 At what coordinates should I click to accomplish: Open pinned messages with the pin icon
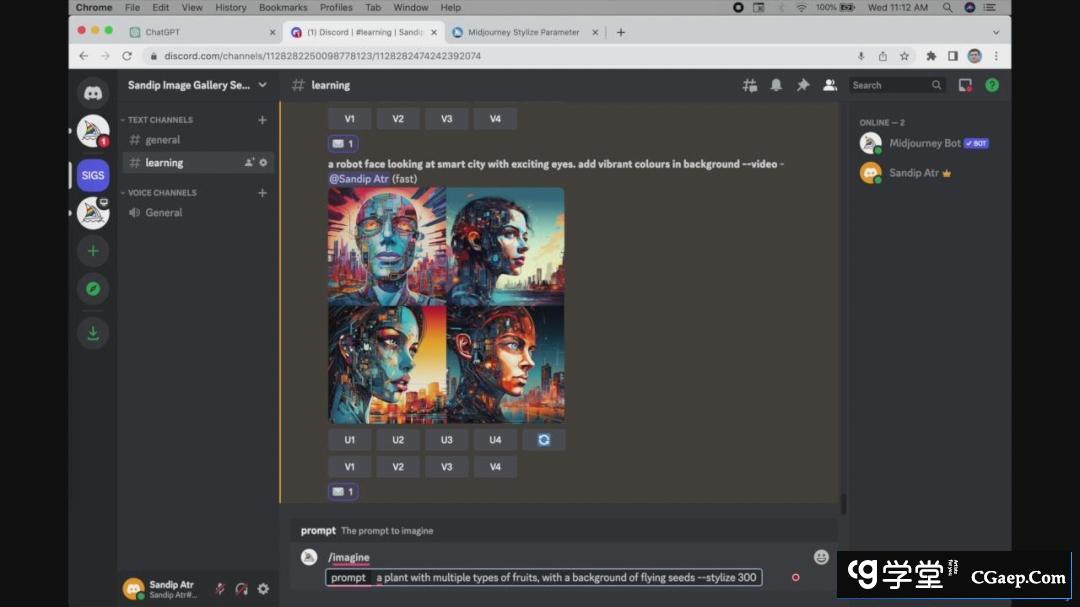click(x=802, y=86)
